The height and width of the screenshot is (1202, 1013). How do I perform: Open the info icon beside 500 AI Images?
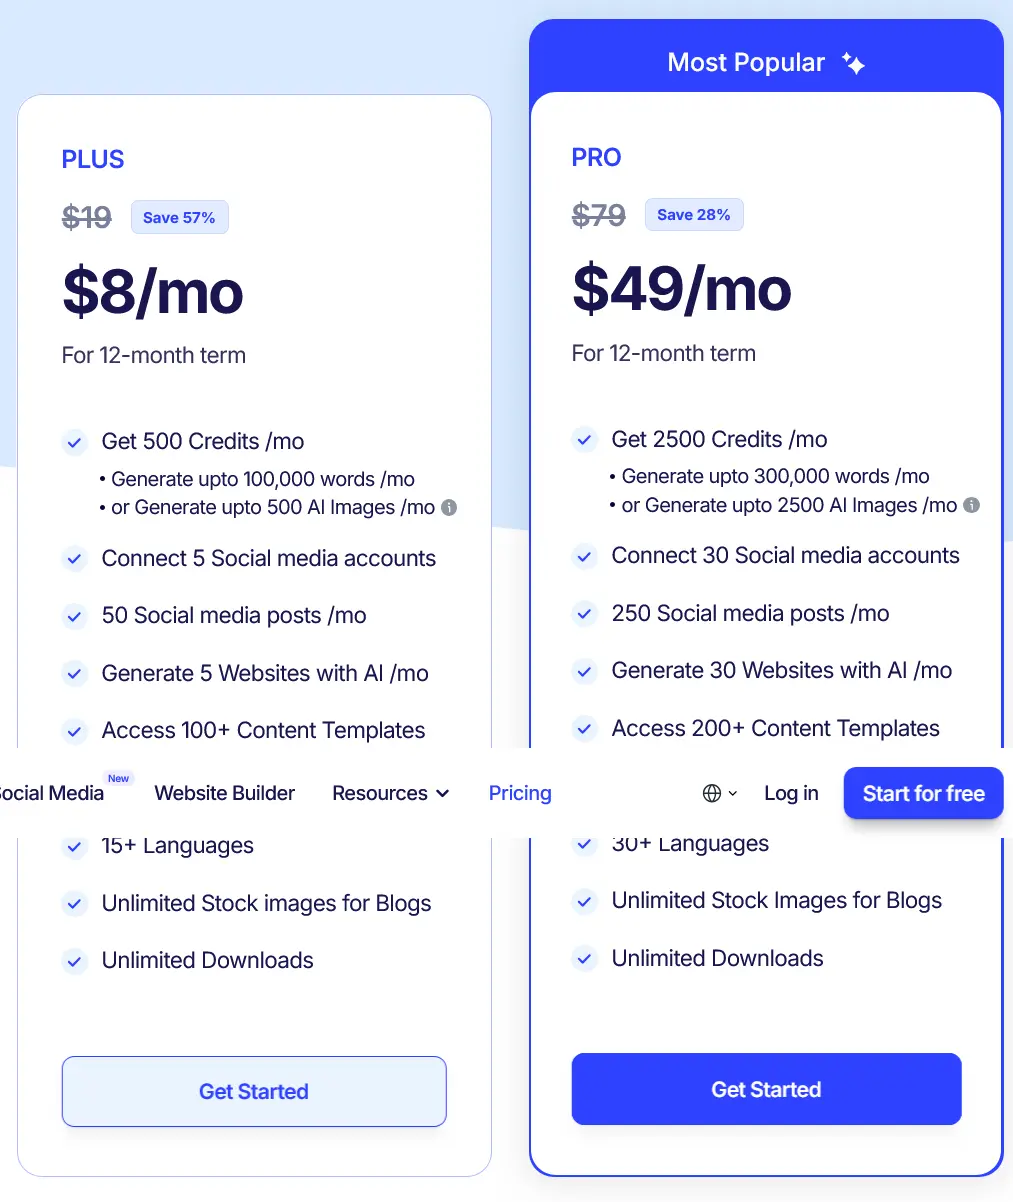[x=450, y=507]
